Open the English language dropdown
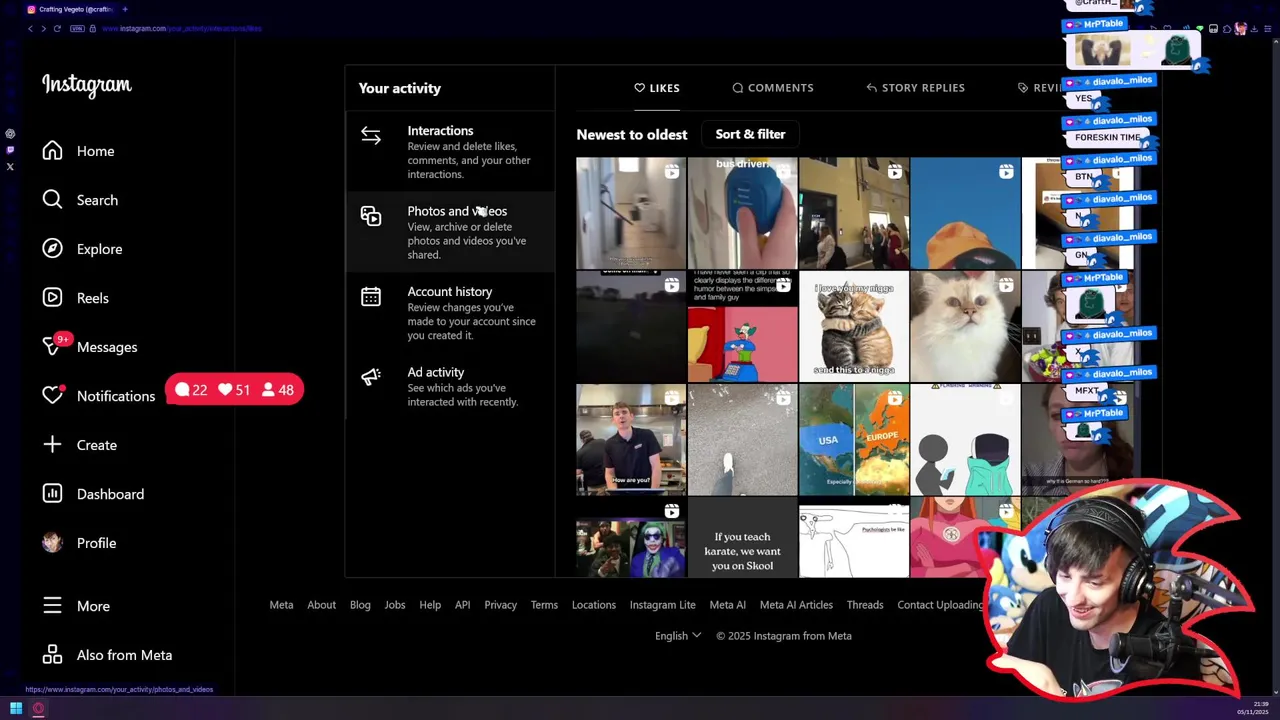Screen dimensions: 1280x720 pyautogui.click(x=677, y=636)
